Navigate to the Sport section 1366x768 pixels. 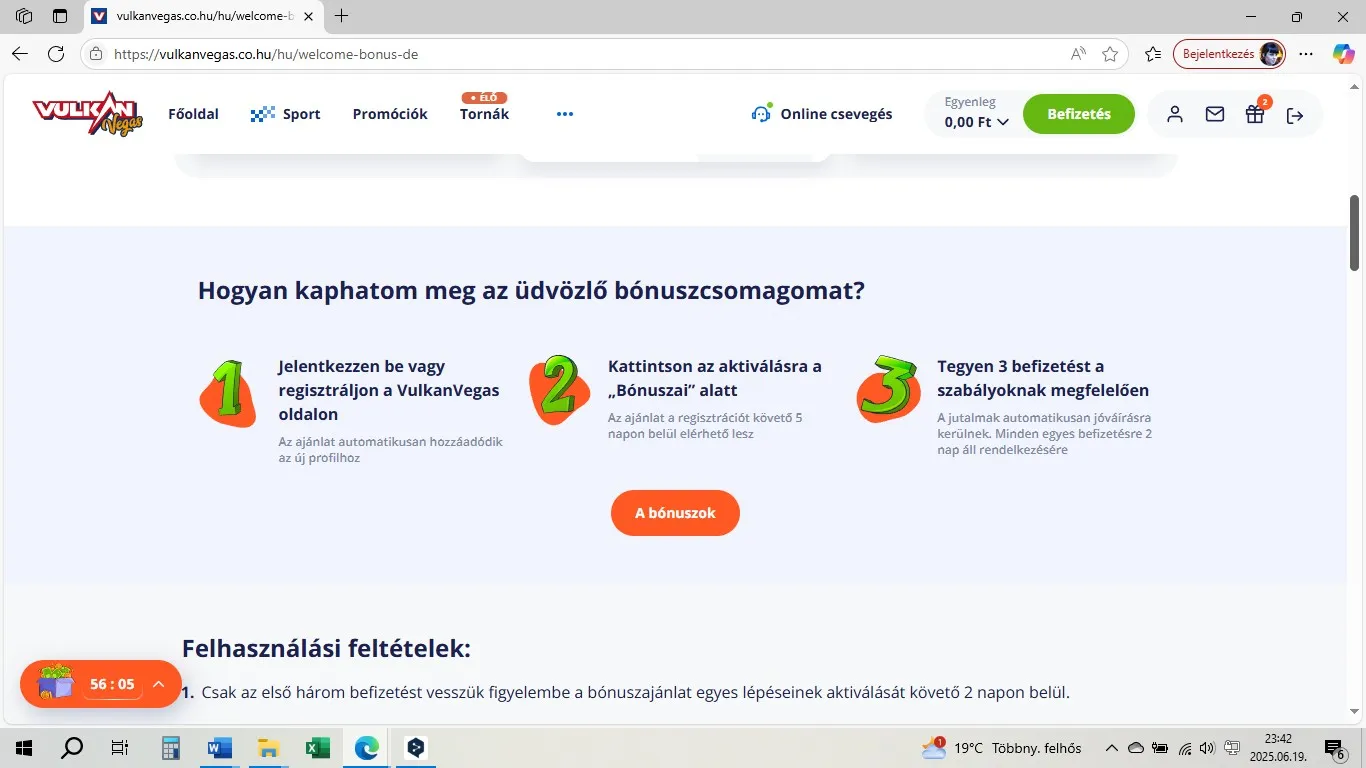tap(286, 114)
